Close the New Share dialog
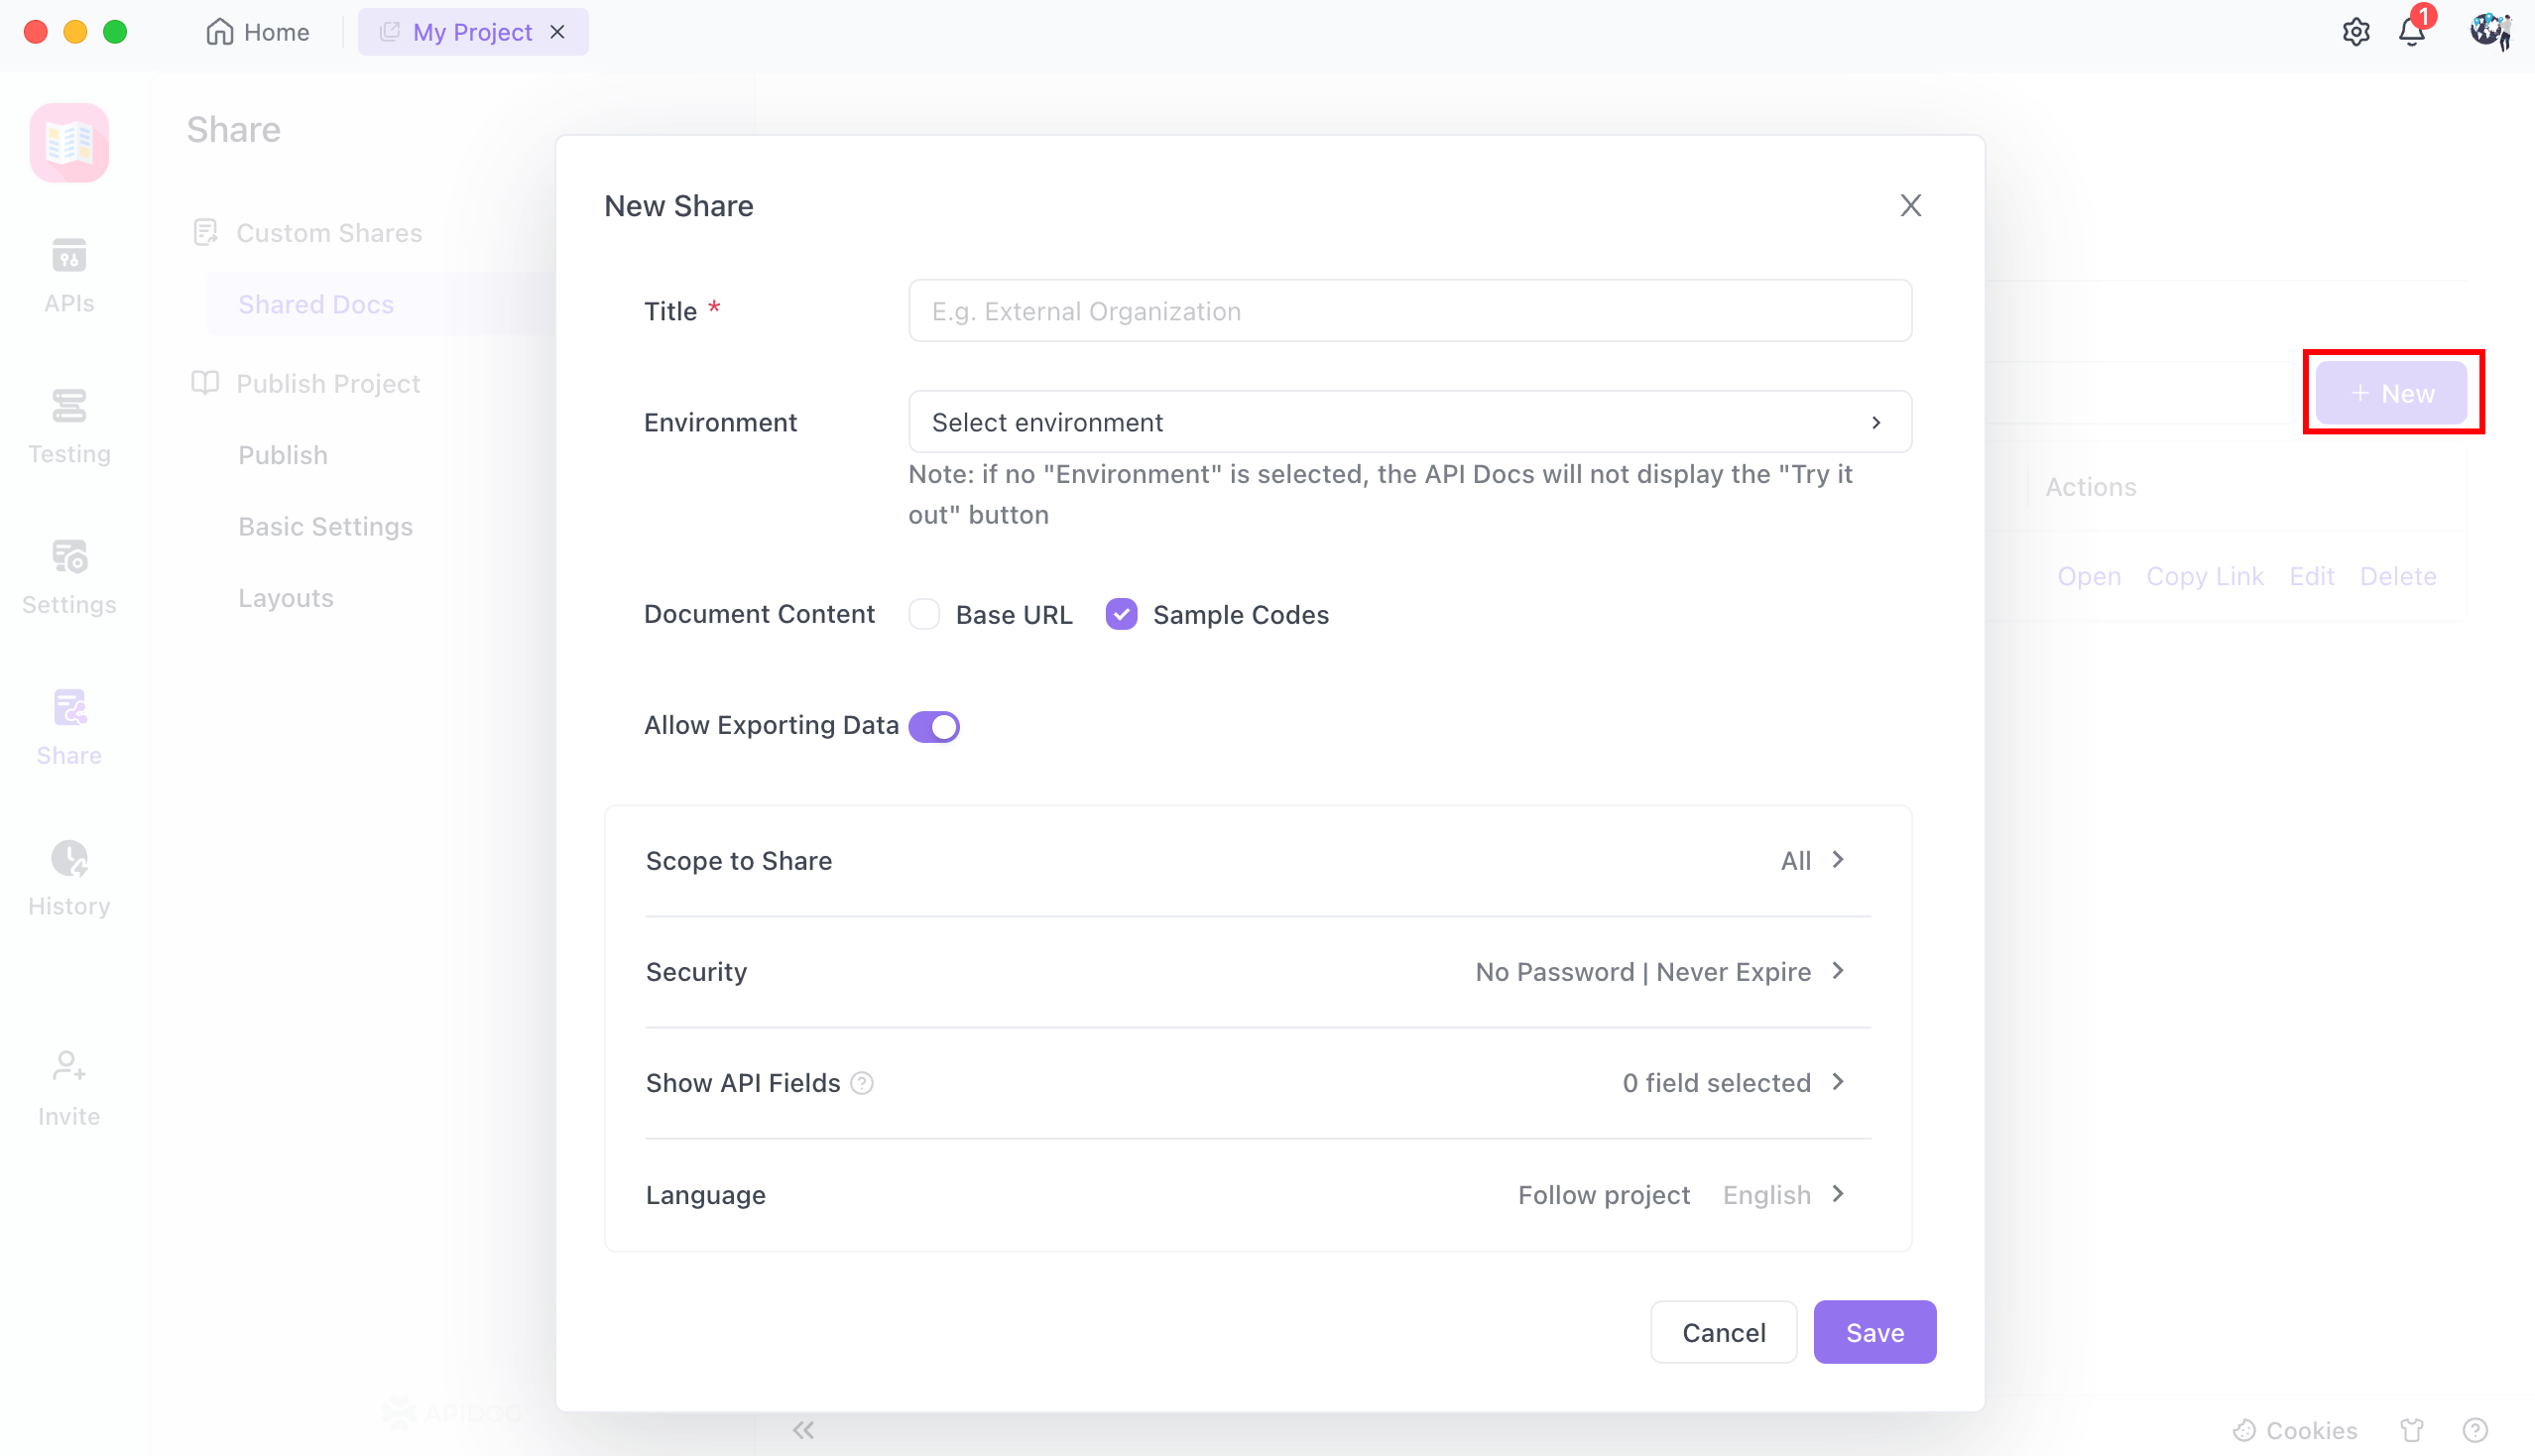Image resolution: width=2535 pixels, height=1456 pixels. [x=1910, y=206]
